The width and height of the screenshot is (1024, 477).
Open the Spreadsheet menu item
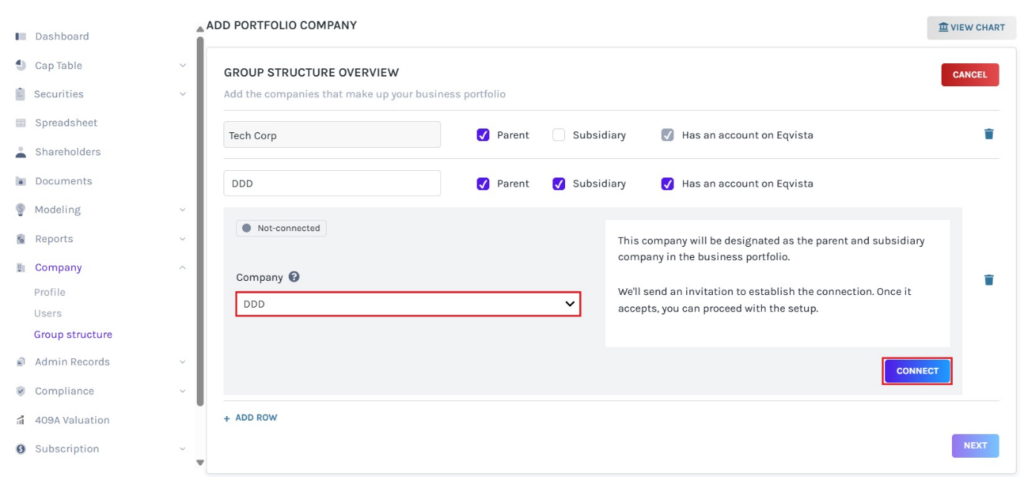(x=66, y=123)
